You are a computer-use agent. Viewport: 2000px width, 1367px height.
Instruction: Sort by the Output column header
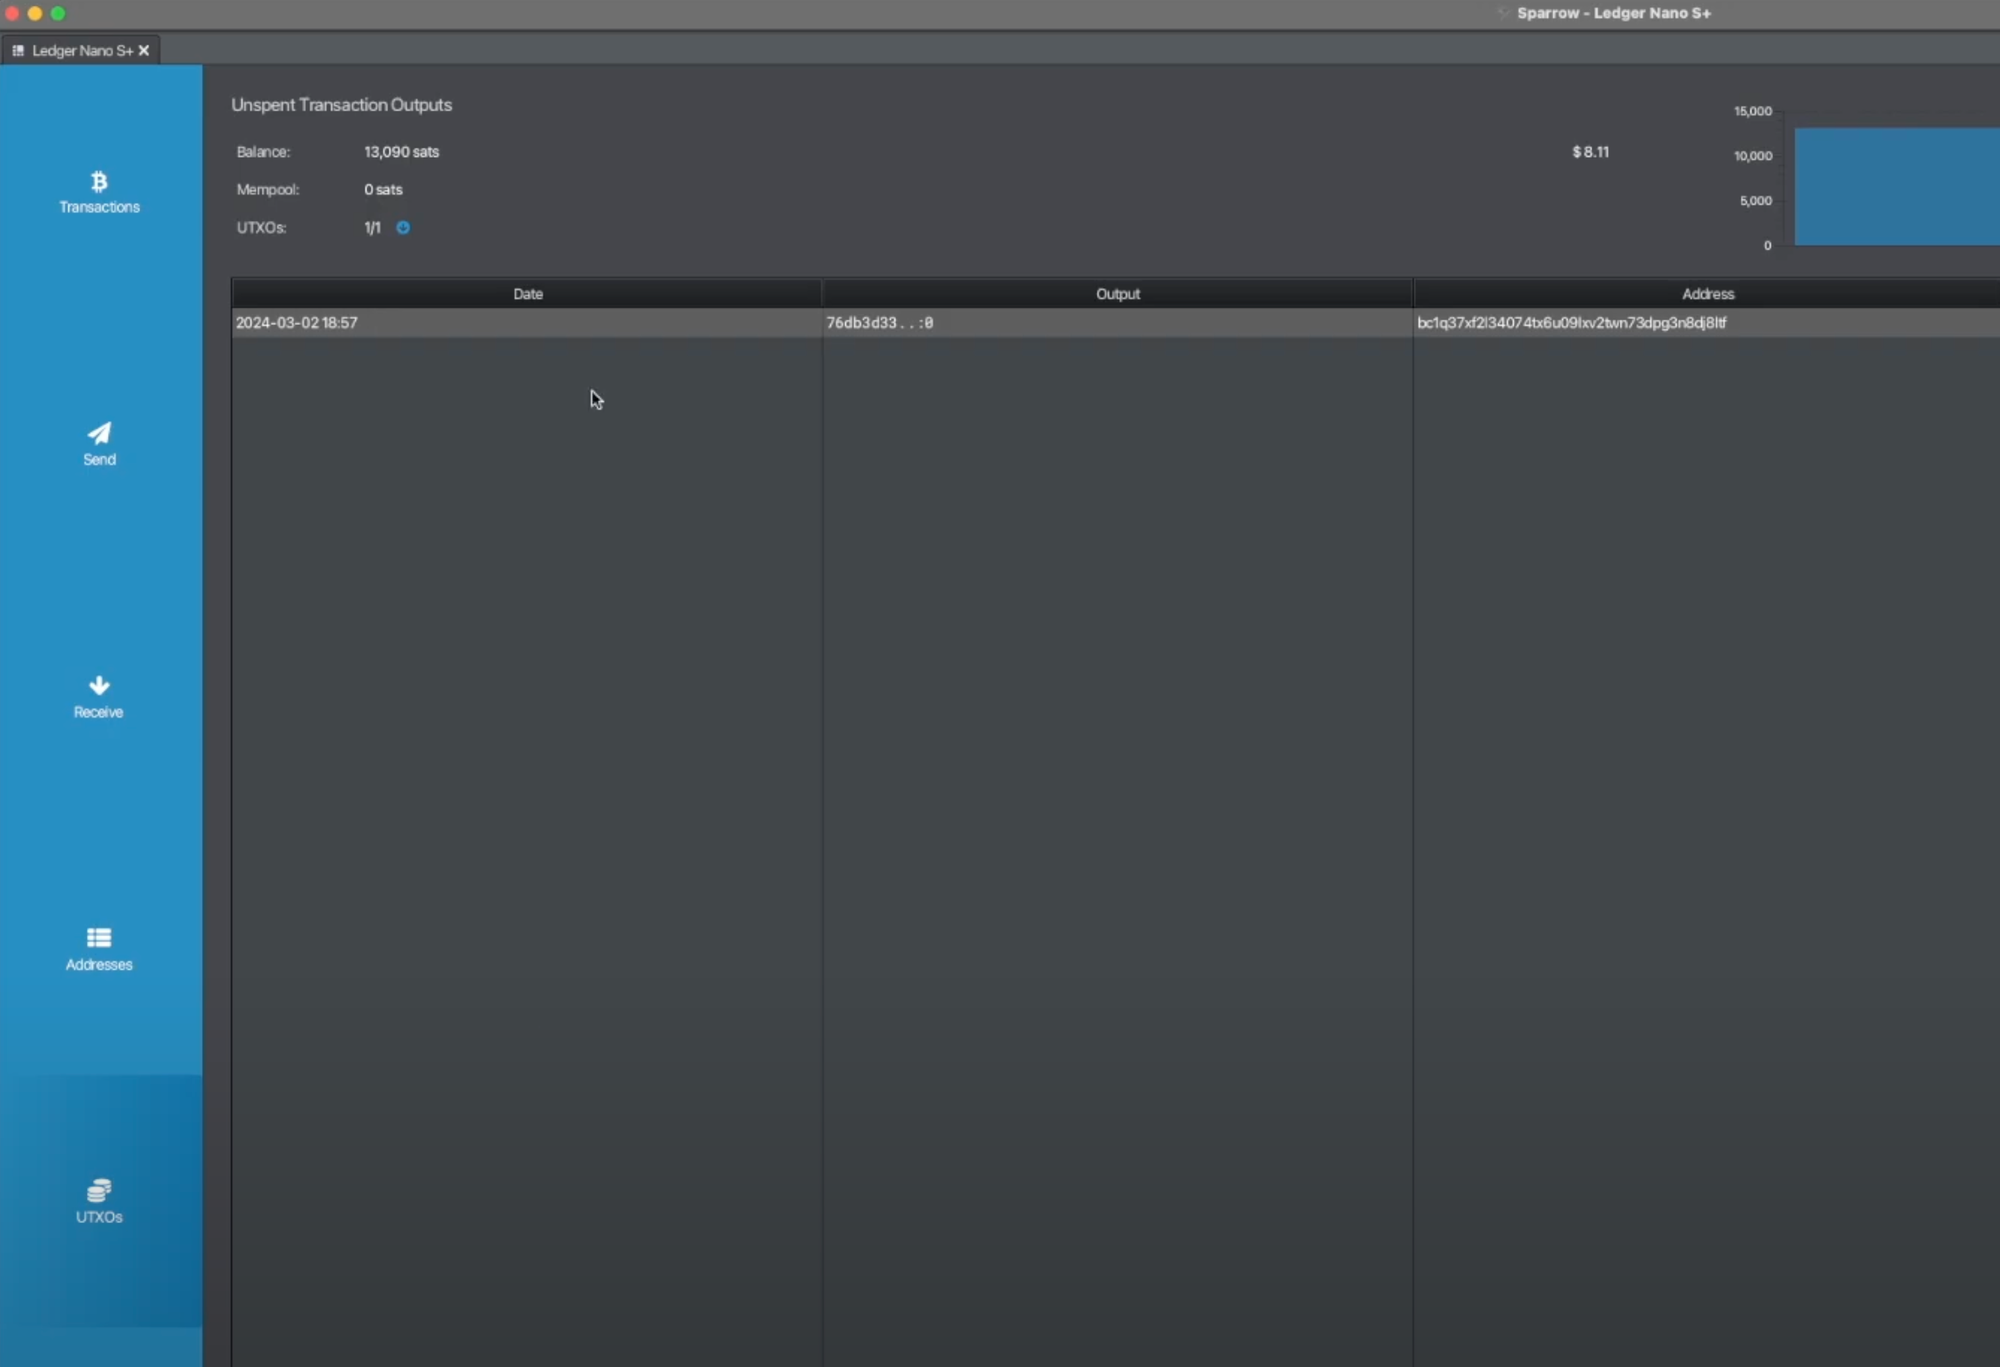click(x=1117, y=294)
